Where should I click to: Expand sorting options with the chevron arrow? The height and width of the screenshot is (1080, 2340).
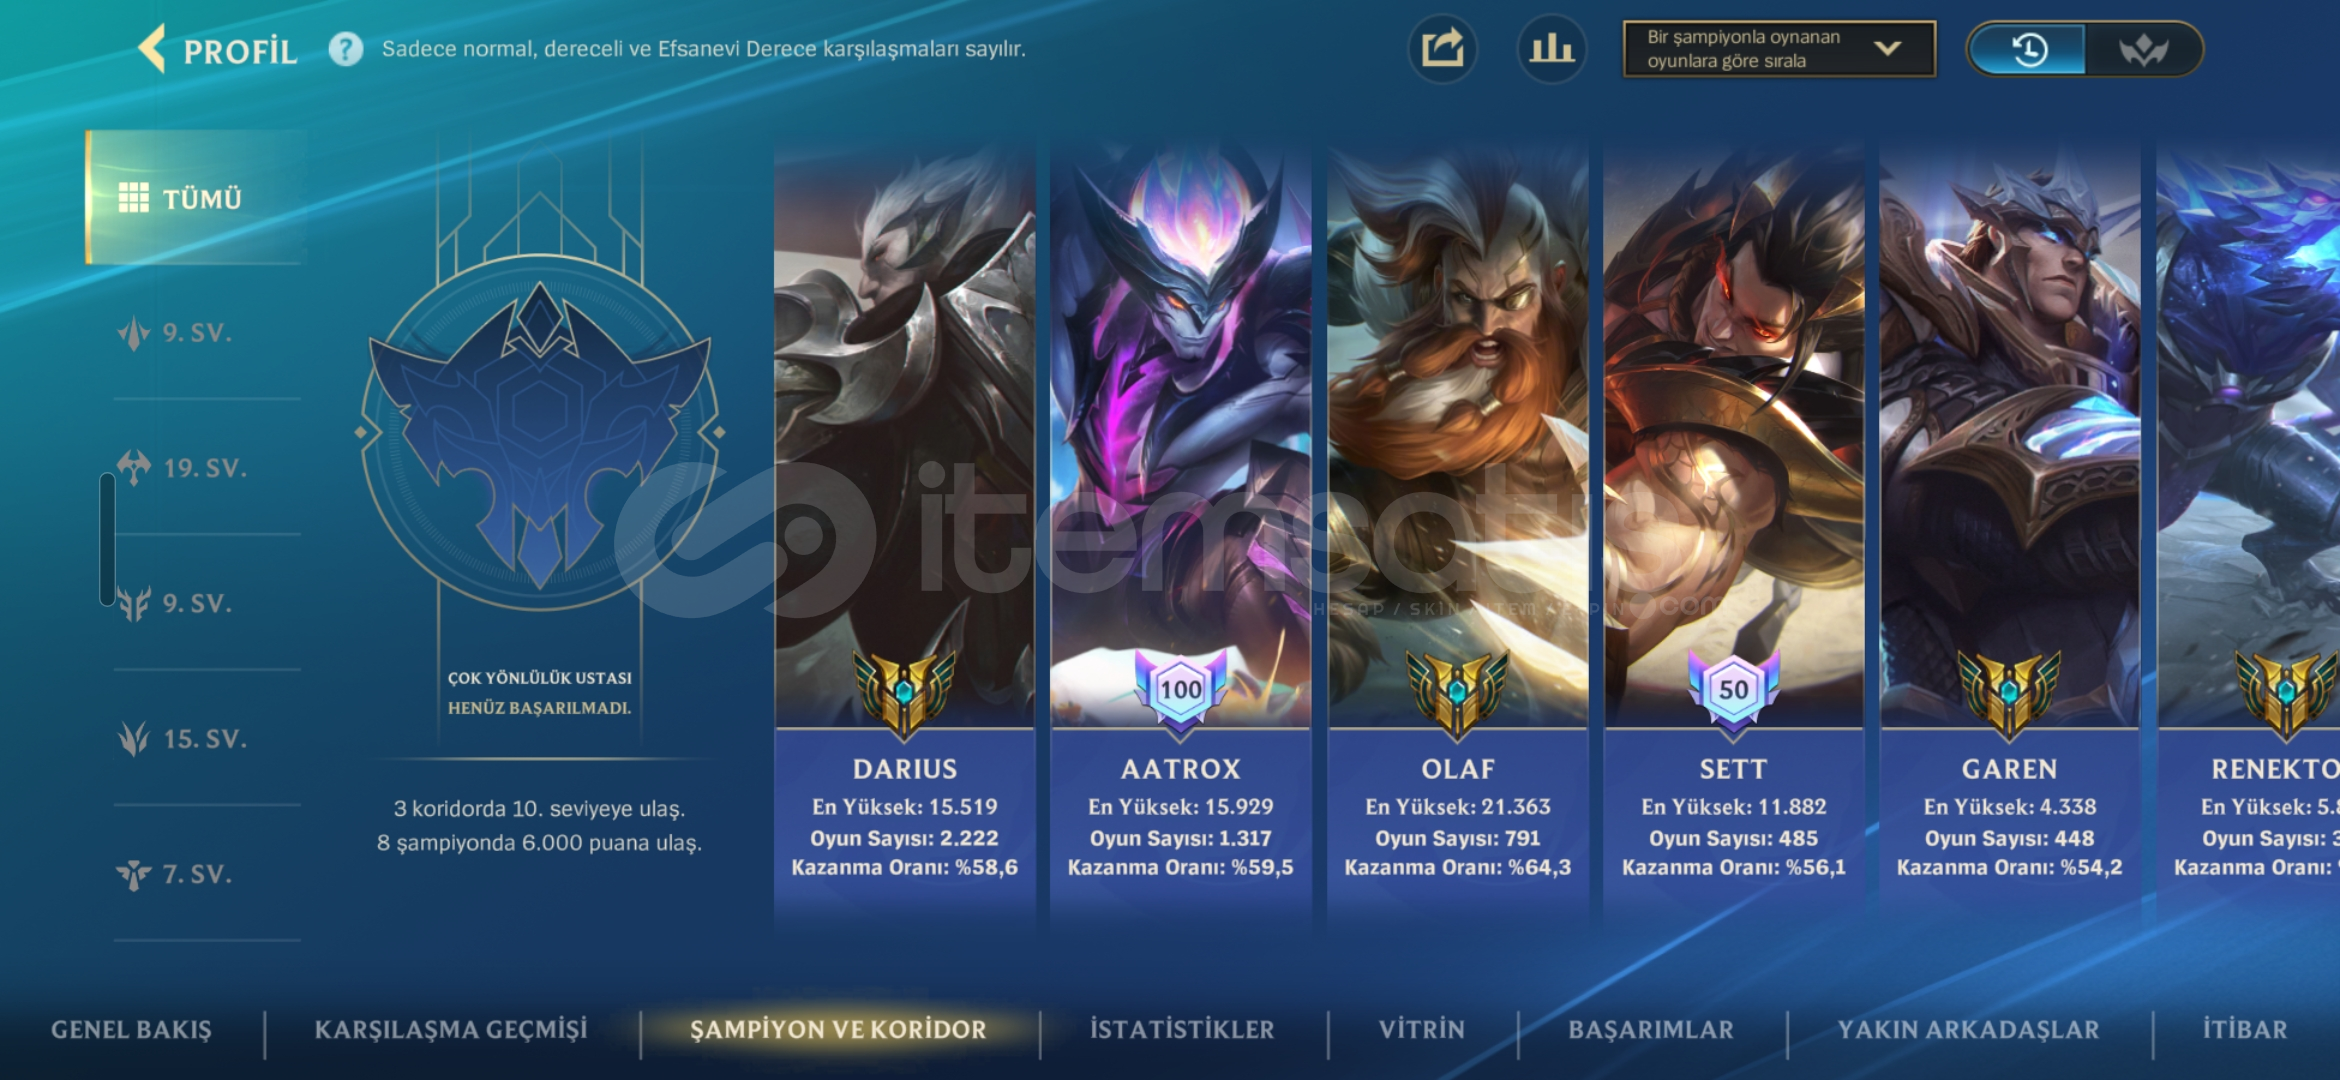tap(1887, 48)
